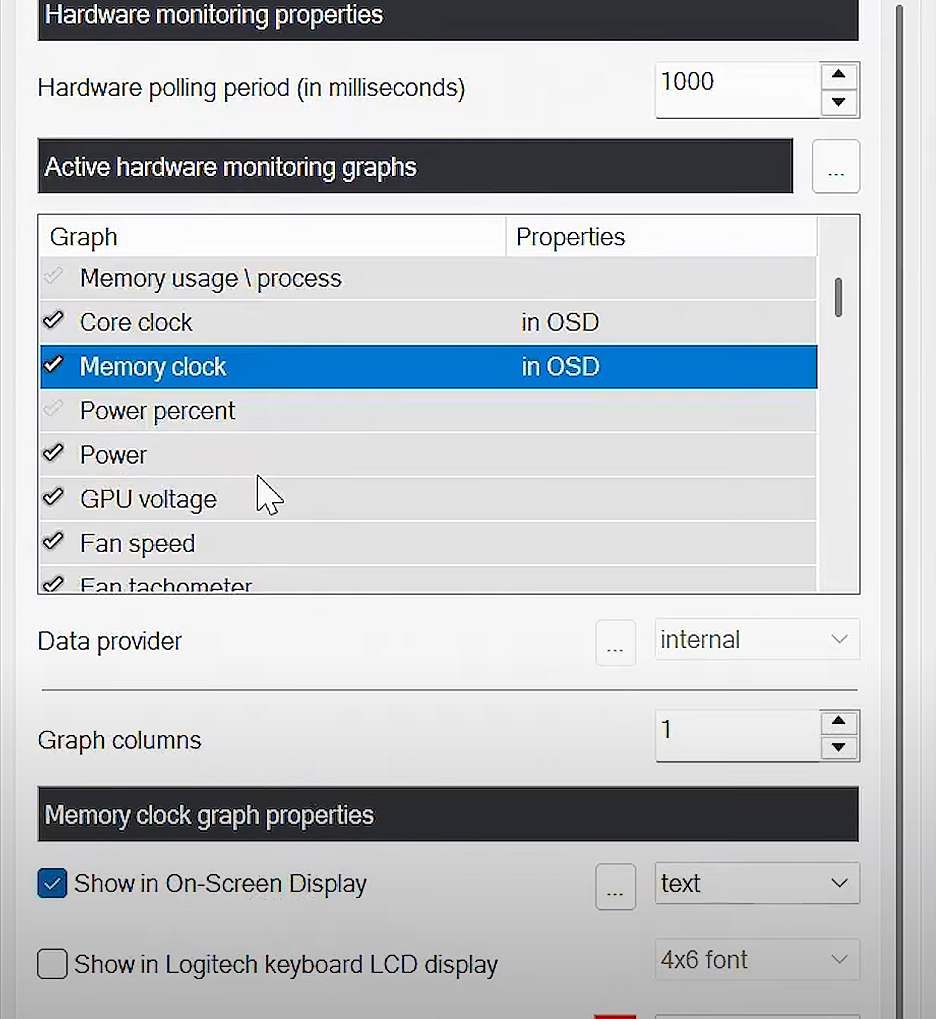Disable the Memory clock graph
Image resolution: width=936 pixels, height=1019 pixels.
(x=53, y=366)
